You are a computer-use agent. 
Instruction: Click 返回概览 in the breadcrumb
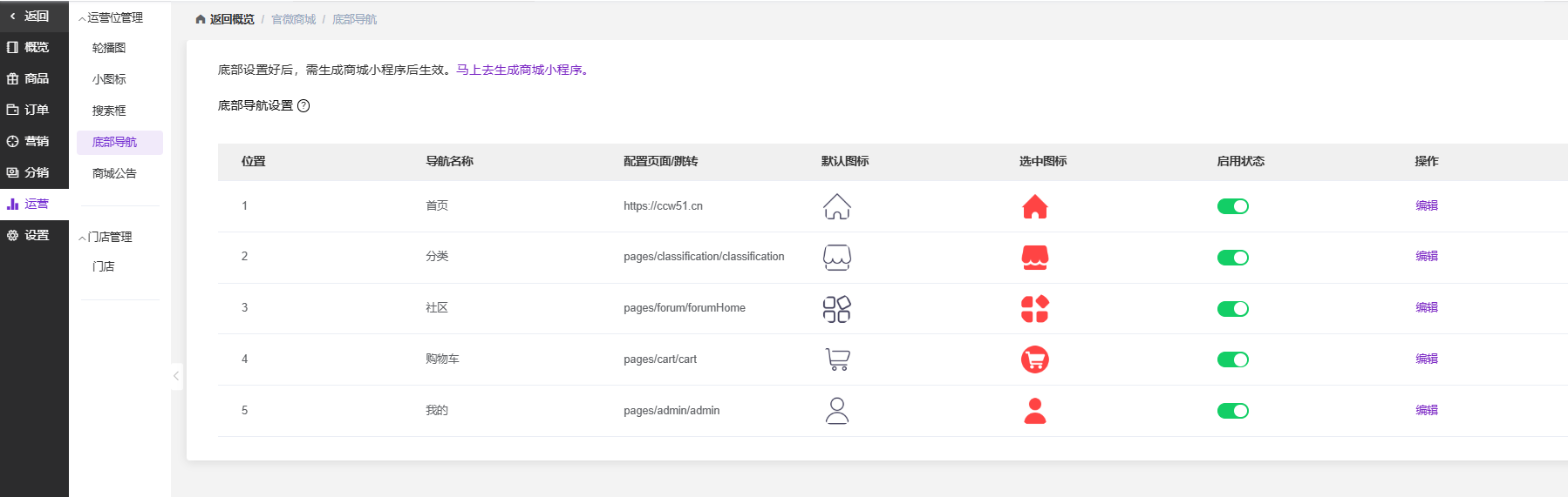click(232, 19)
